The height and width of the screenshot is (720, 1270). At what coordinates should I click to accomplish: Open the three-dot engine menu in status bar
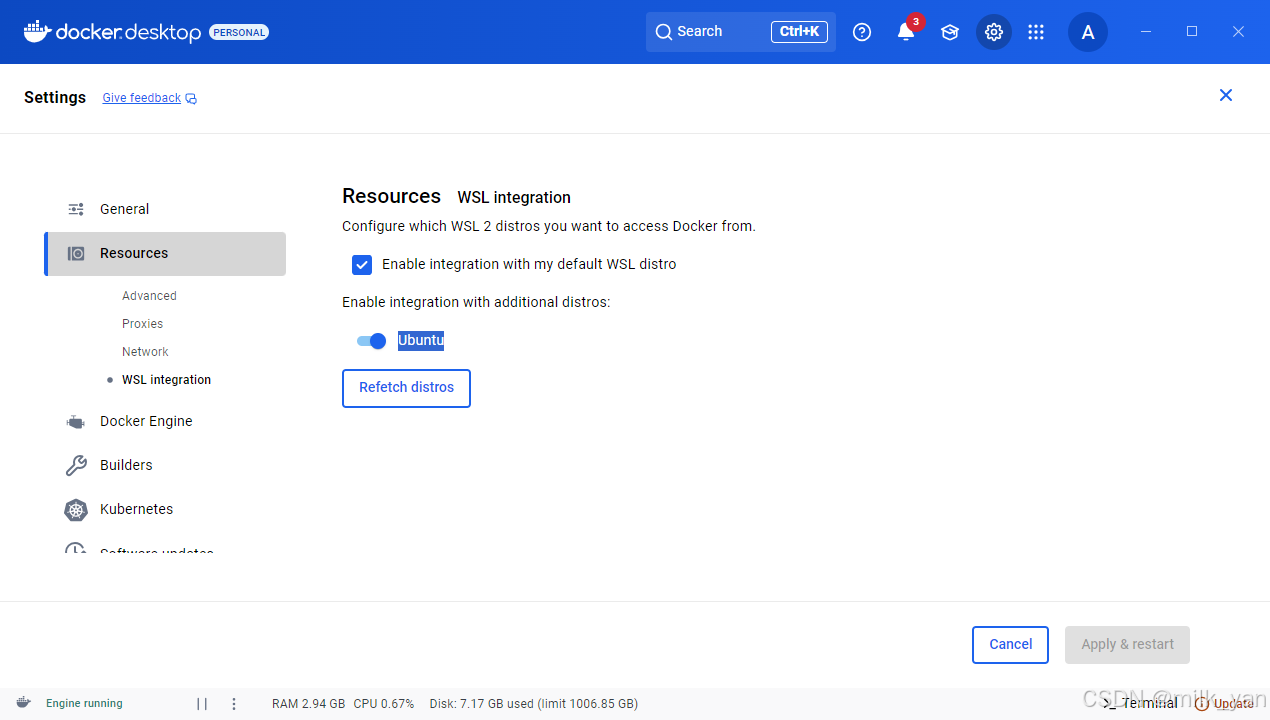coord(234,703)
